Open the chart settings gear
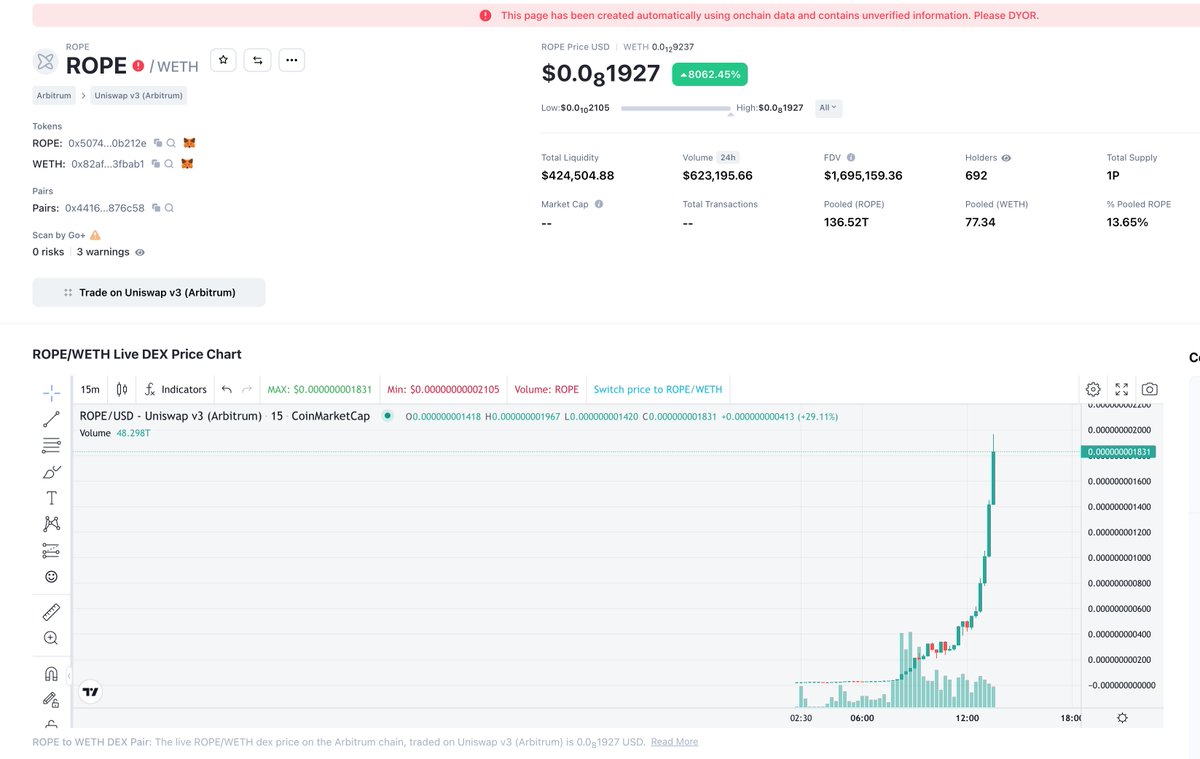This screenshot has width=1200, height=759. tap(1093, 389)
